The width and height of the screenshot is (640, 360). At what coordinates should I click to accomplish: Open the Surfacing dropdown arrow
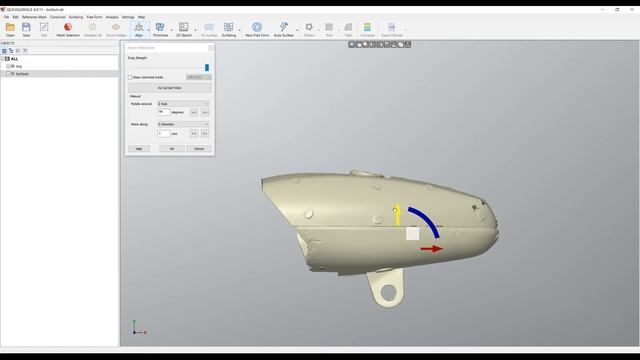(x=239, y=30)
